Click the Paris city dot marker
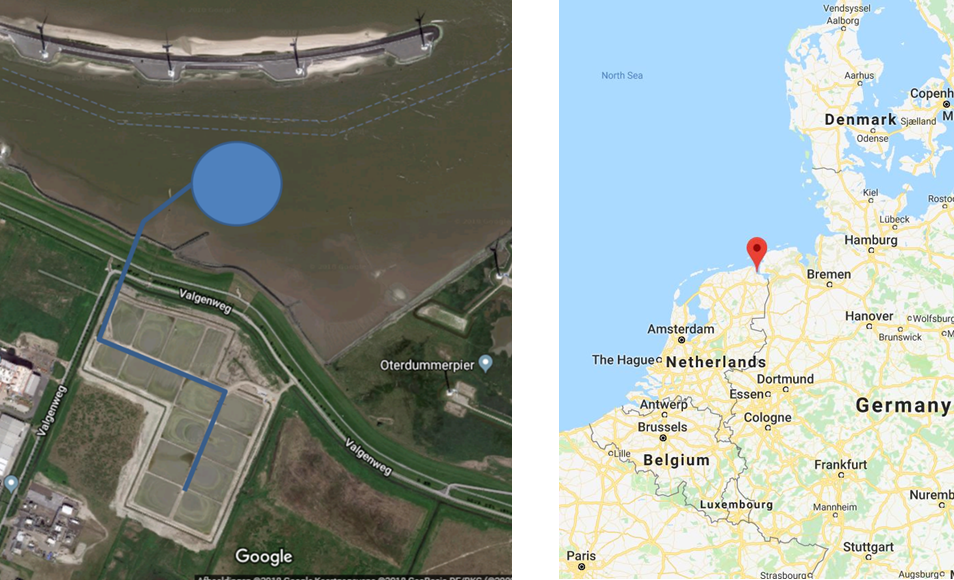The image size is (954, 580). [581, 567]
